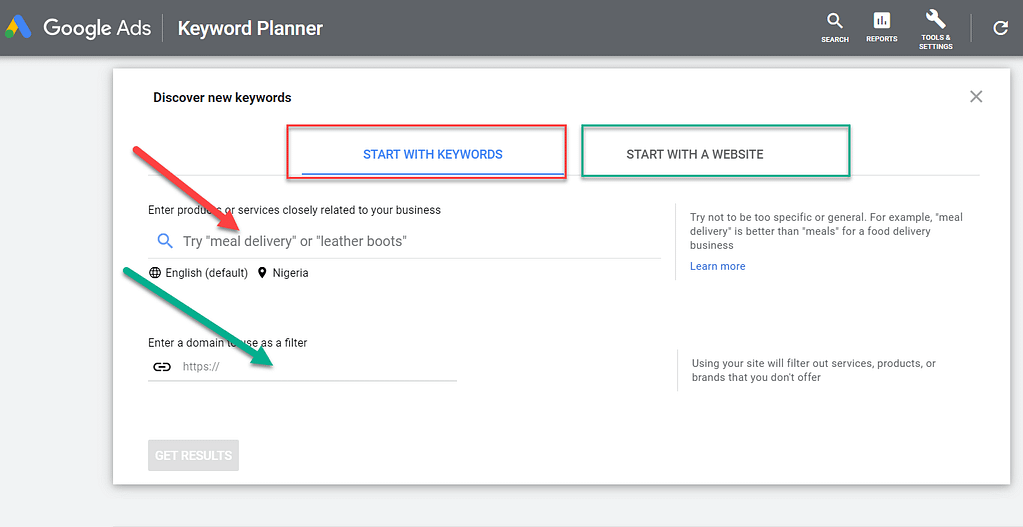Click 'Using your site will filter out' hint
Screen dimensions: 1023x527
814,370
